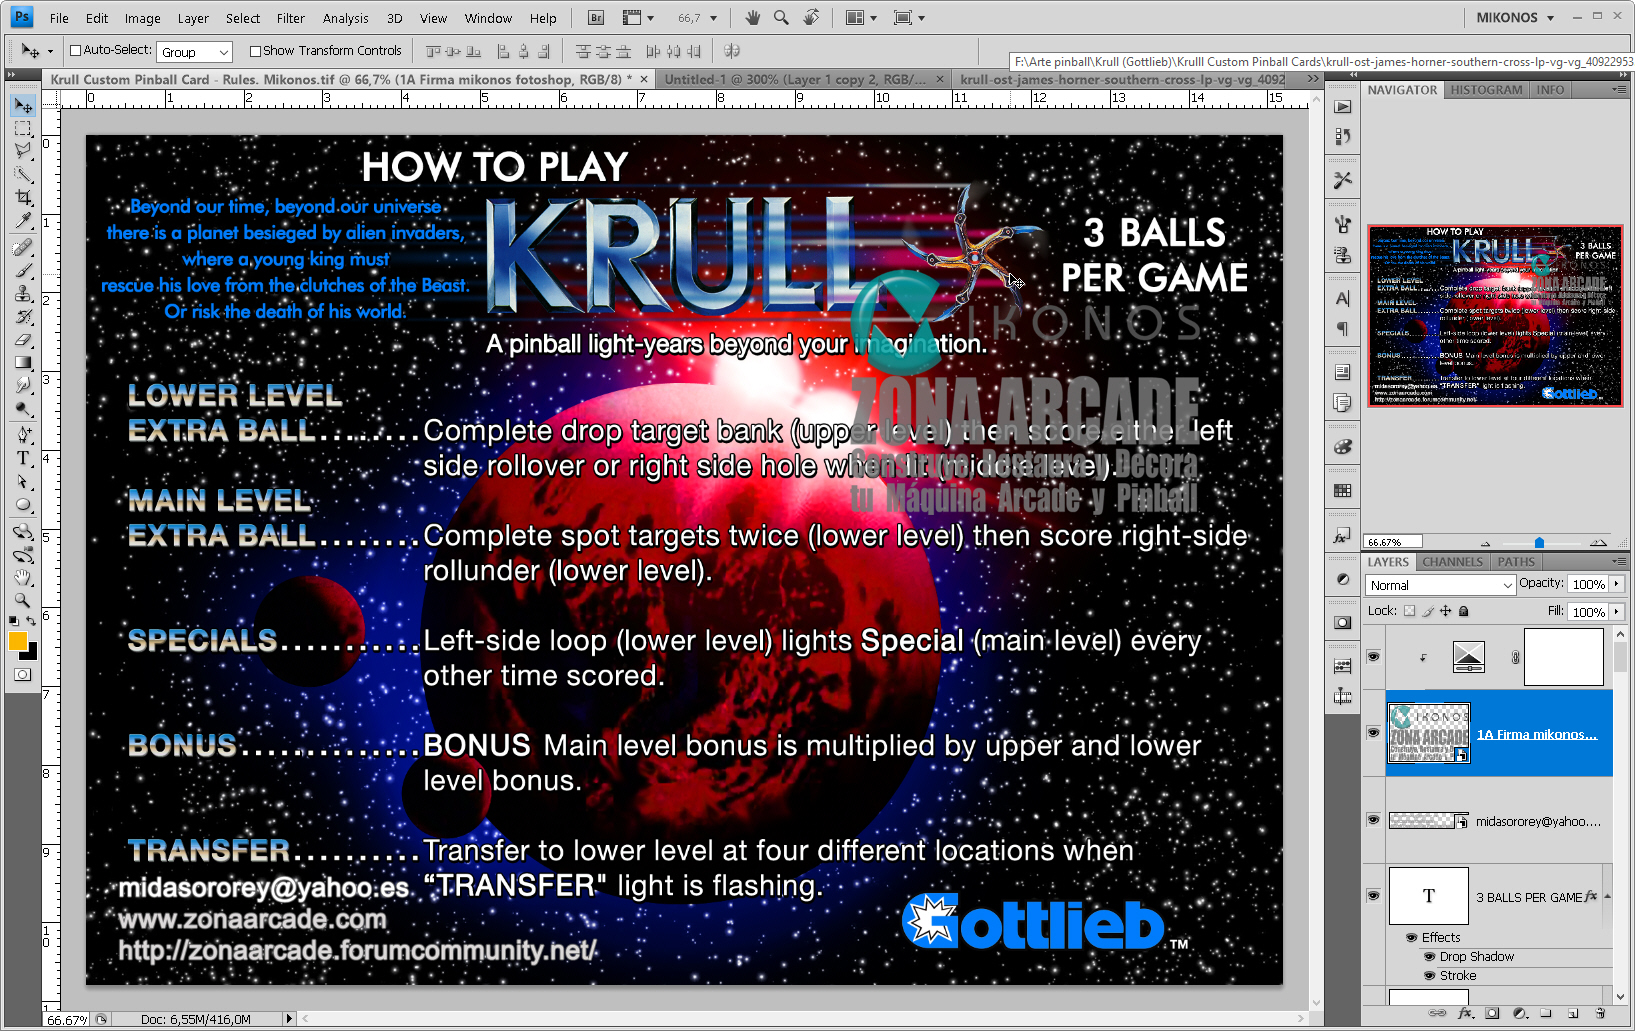Open the Filter menu
The width and height of the screenshot is (1635, 1031).
tap(290, 18)
